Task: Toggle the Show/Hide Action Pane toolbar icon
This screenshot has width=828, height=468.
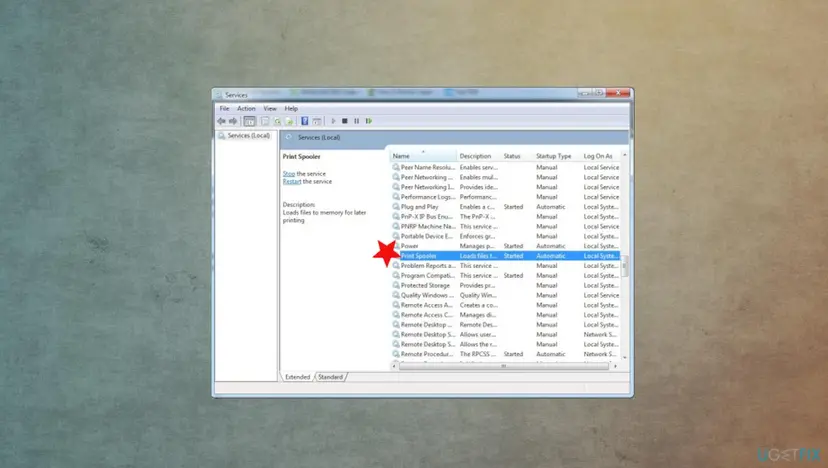Action: click(317, 121)
